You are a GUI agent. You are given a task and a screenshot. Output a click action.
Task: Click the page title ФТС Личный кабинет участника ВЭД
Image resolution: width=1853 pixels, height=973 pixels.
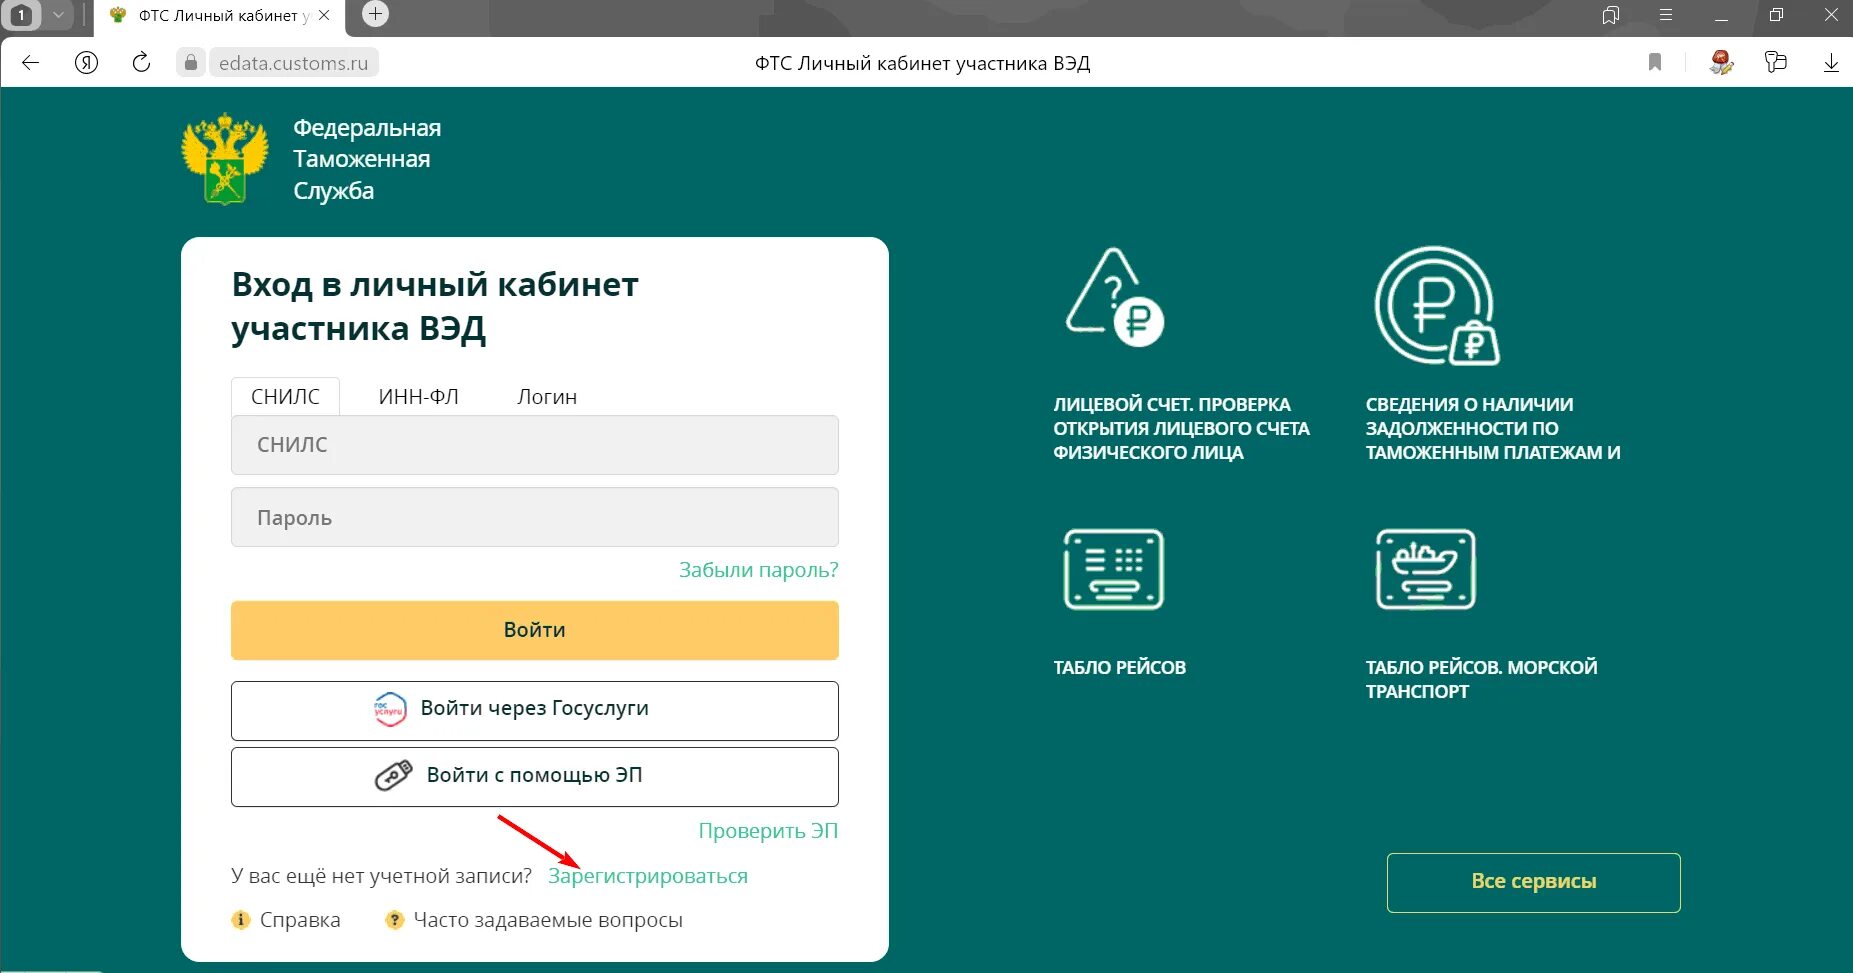[x=922, y=63]
